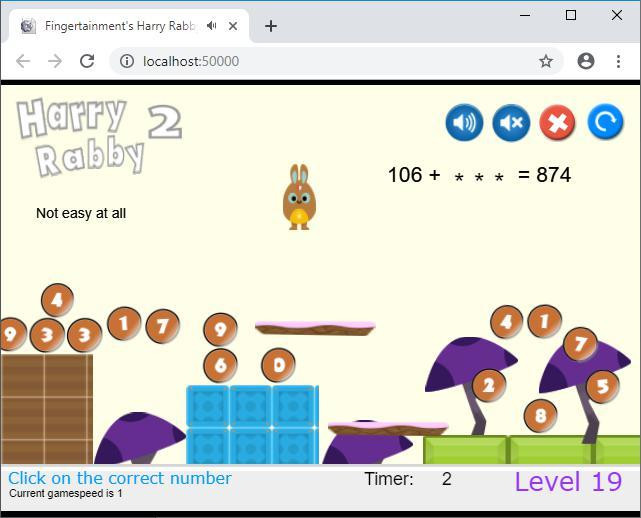Close the browser window
The width and height of the screenshot is (641, 518).
(616, 15)
